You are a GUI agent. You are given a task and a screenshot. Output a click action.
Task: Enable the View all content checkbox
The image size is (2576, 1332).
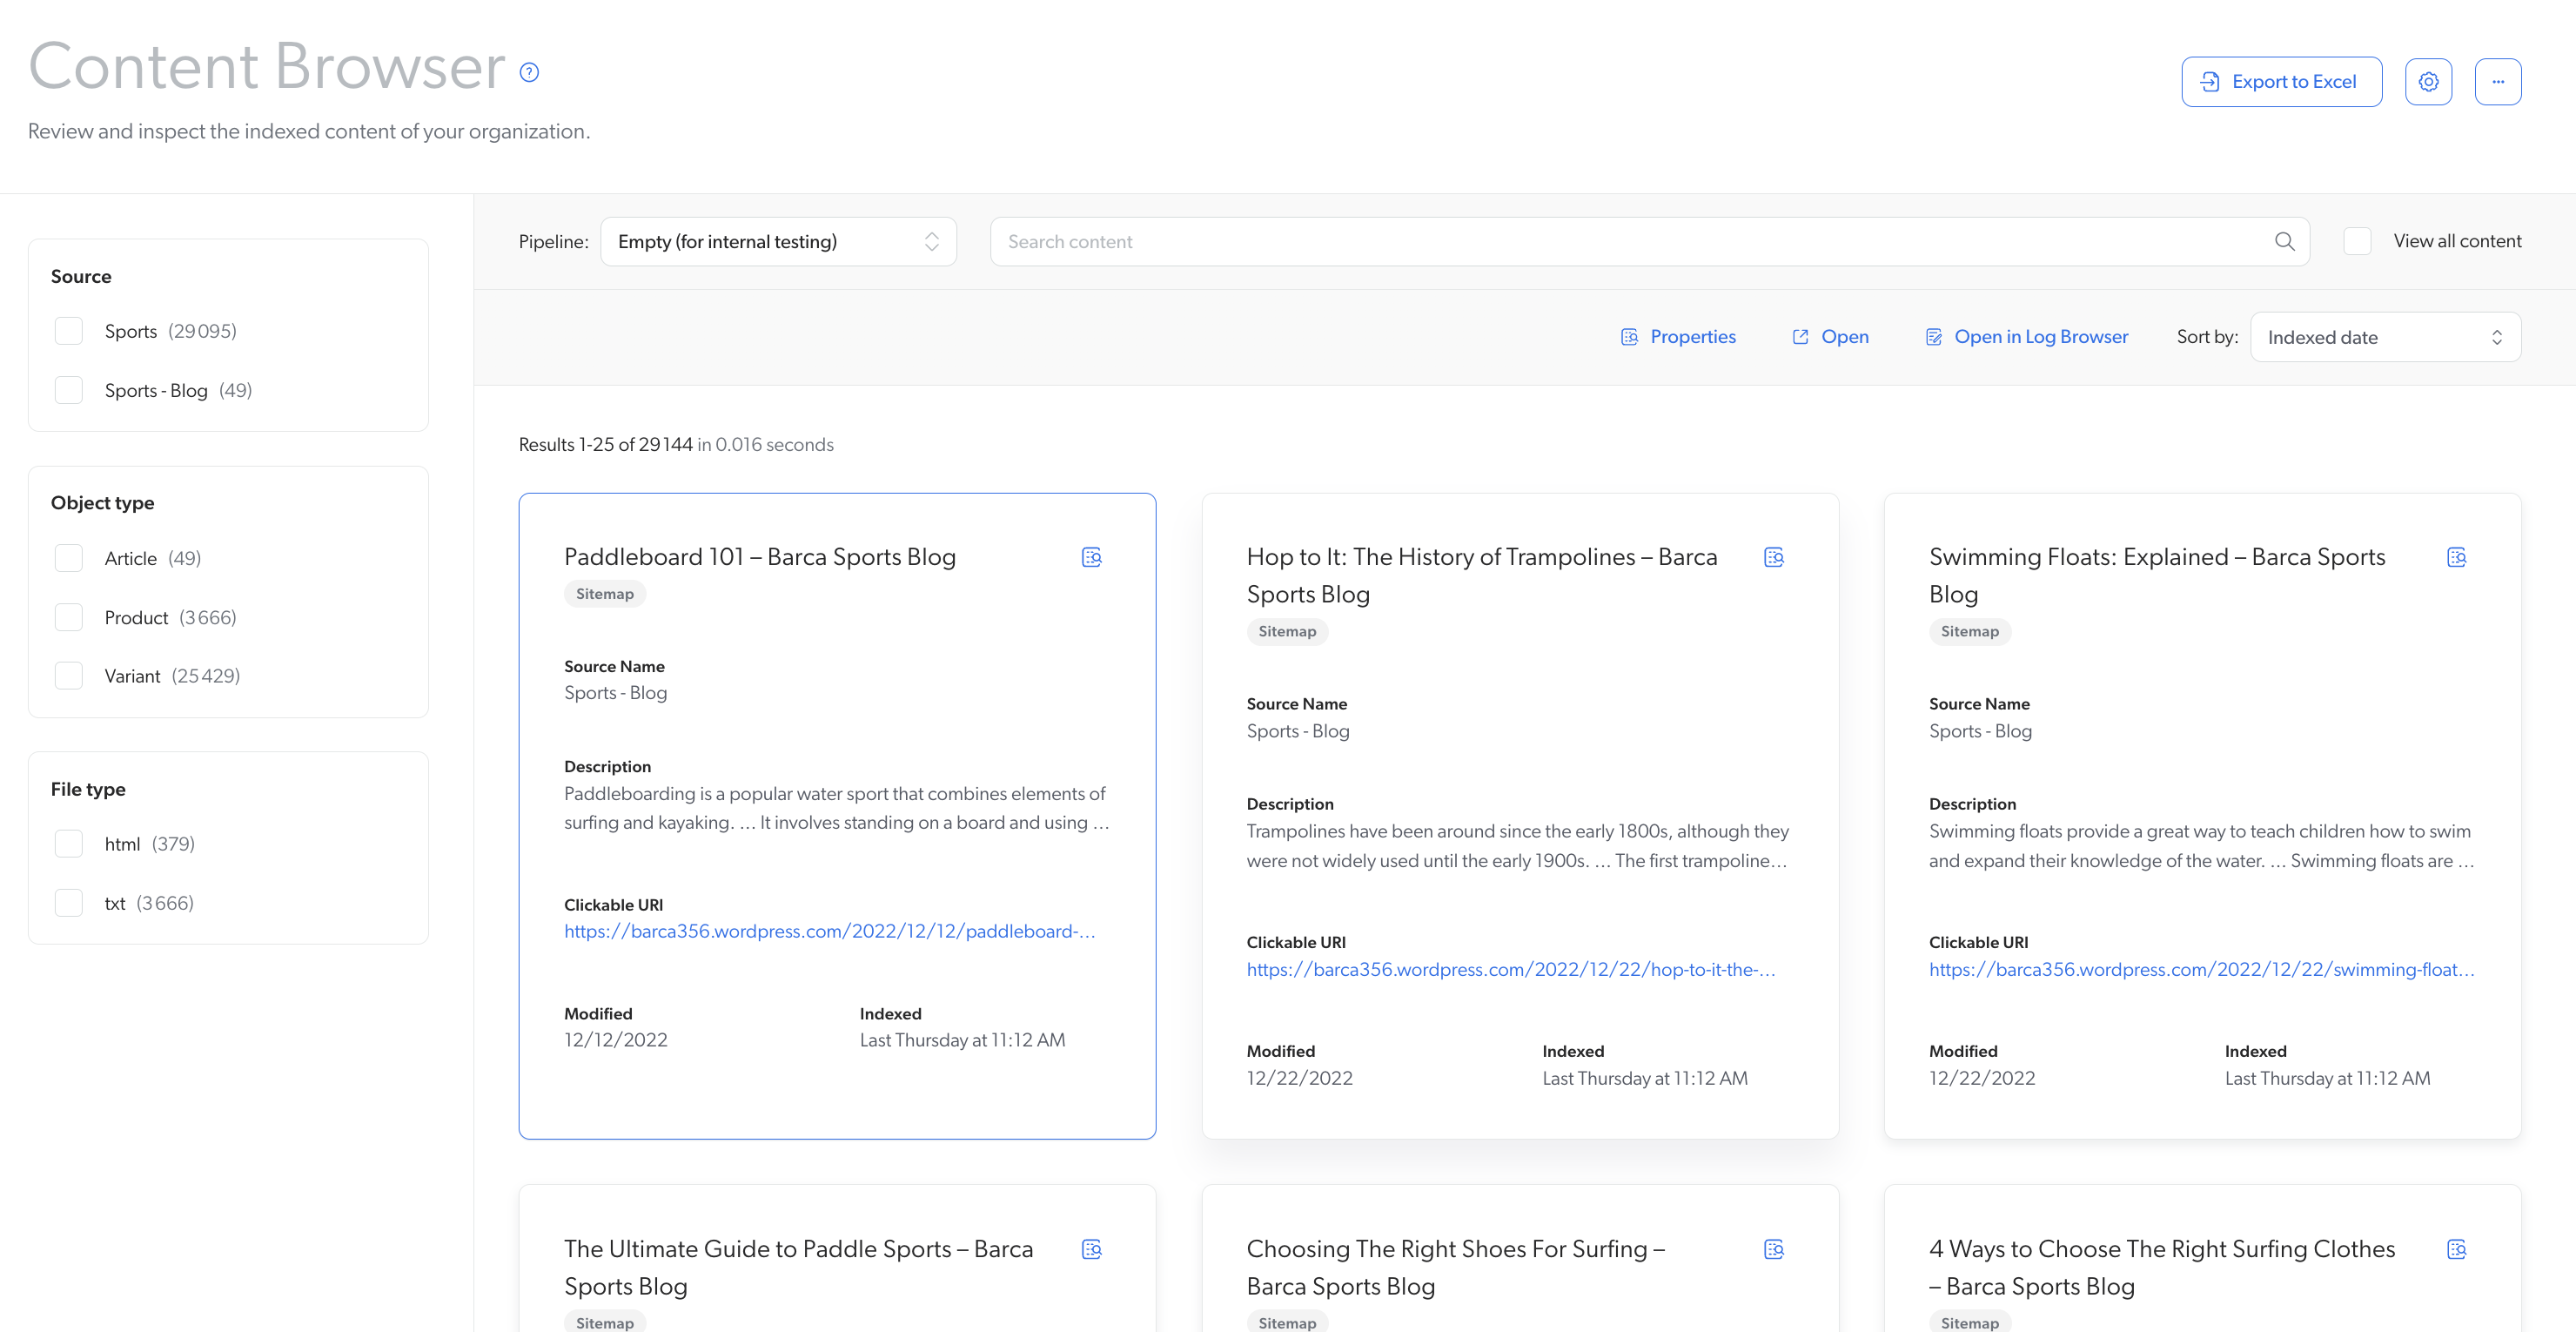(x=2357, y=241)
